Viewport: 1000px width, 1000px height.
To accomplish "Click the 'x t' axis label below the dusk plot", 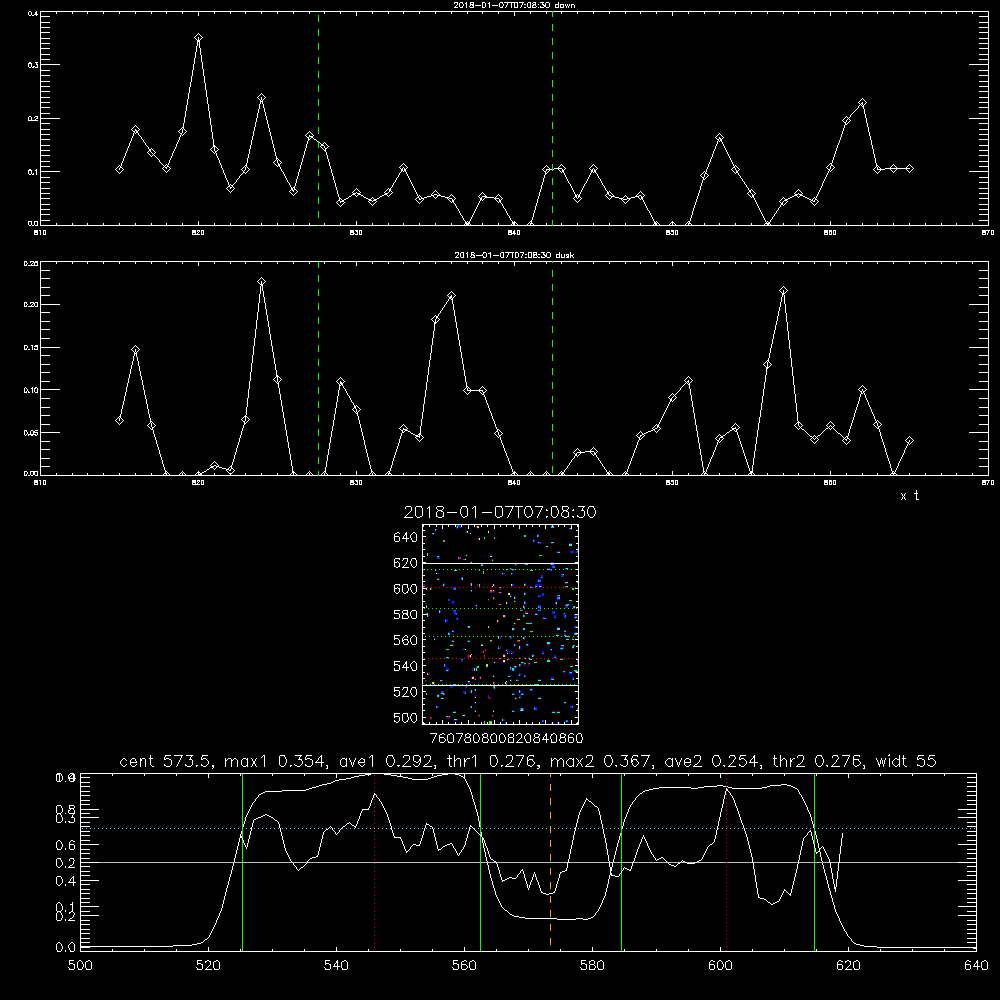I will pyautogui.click(x=909, y=496).
